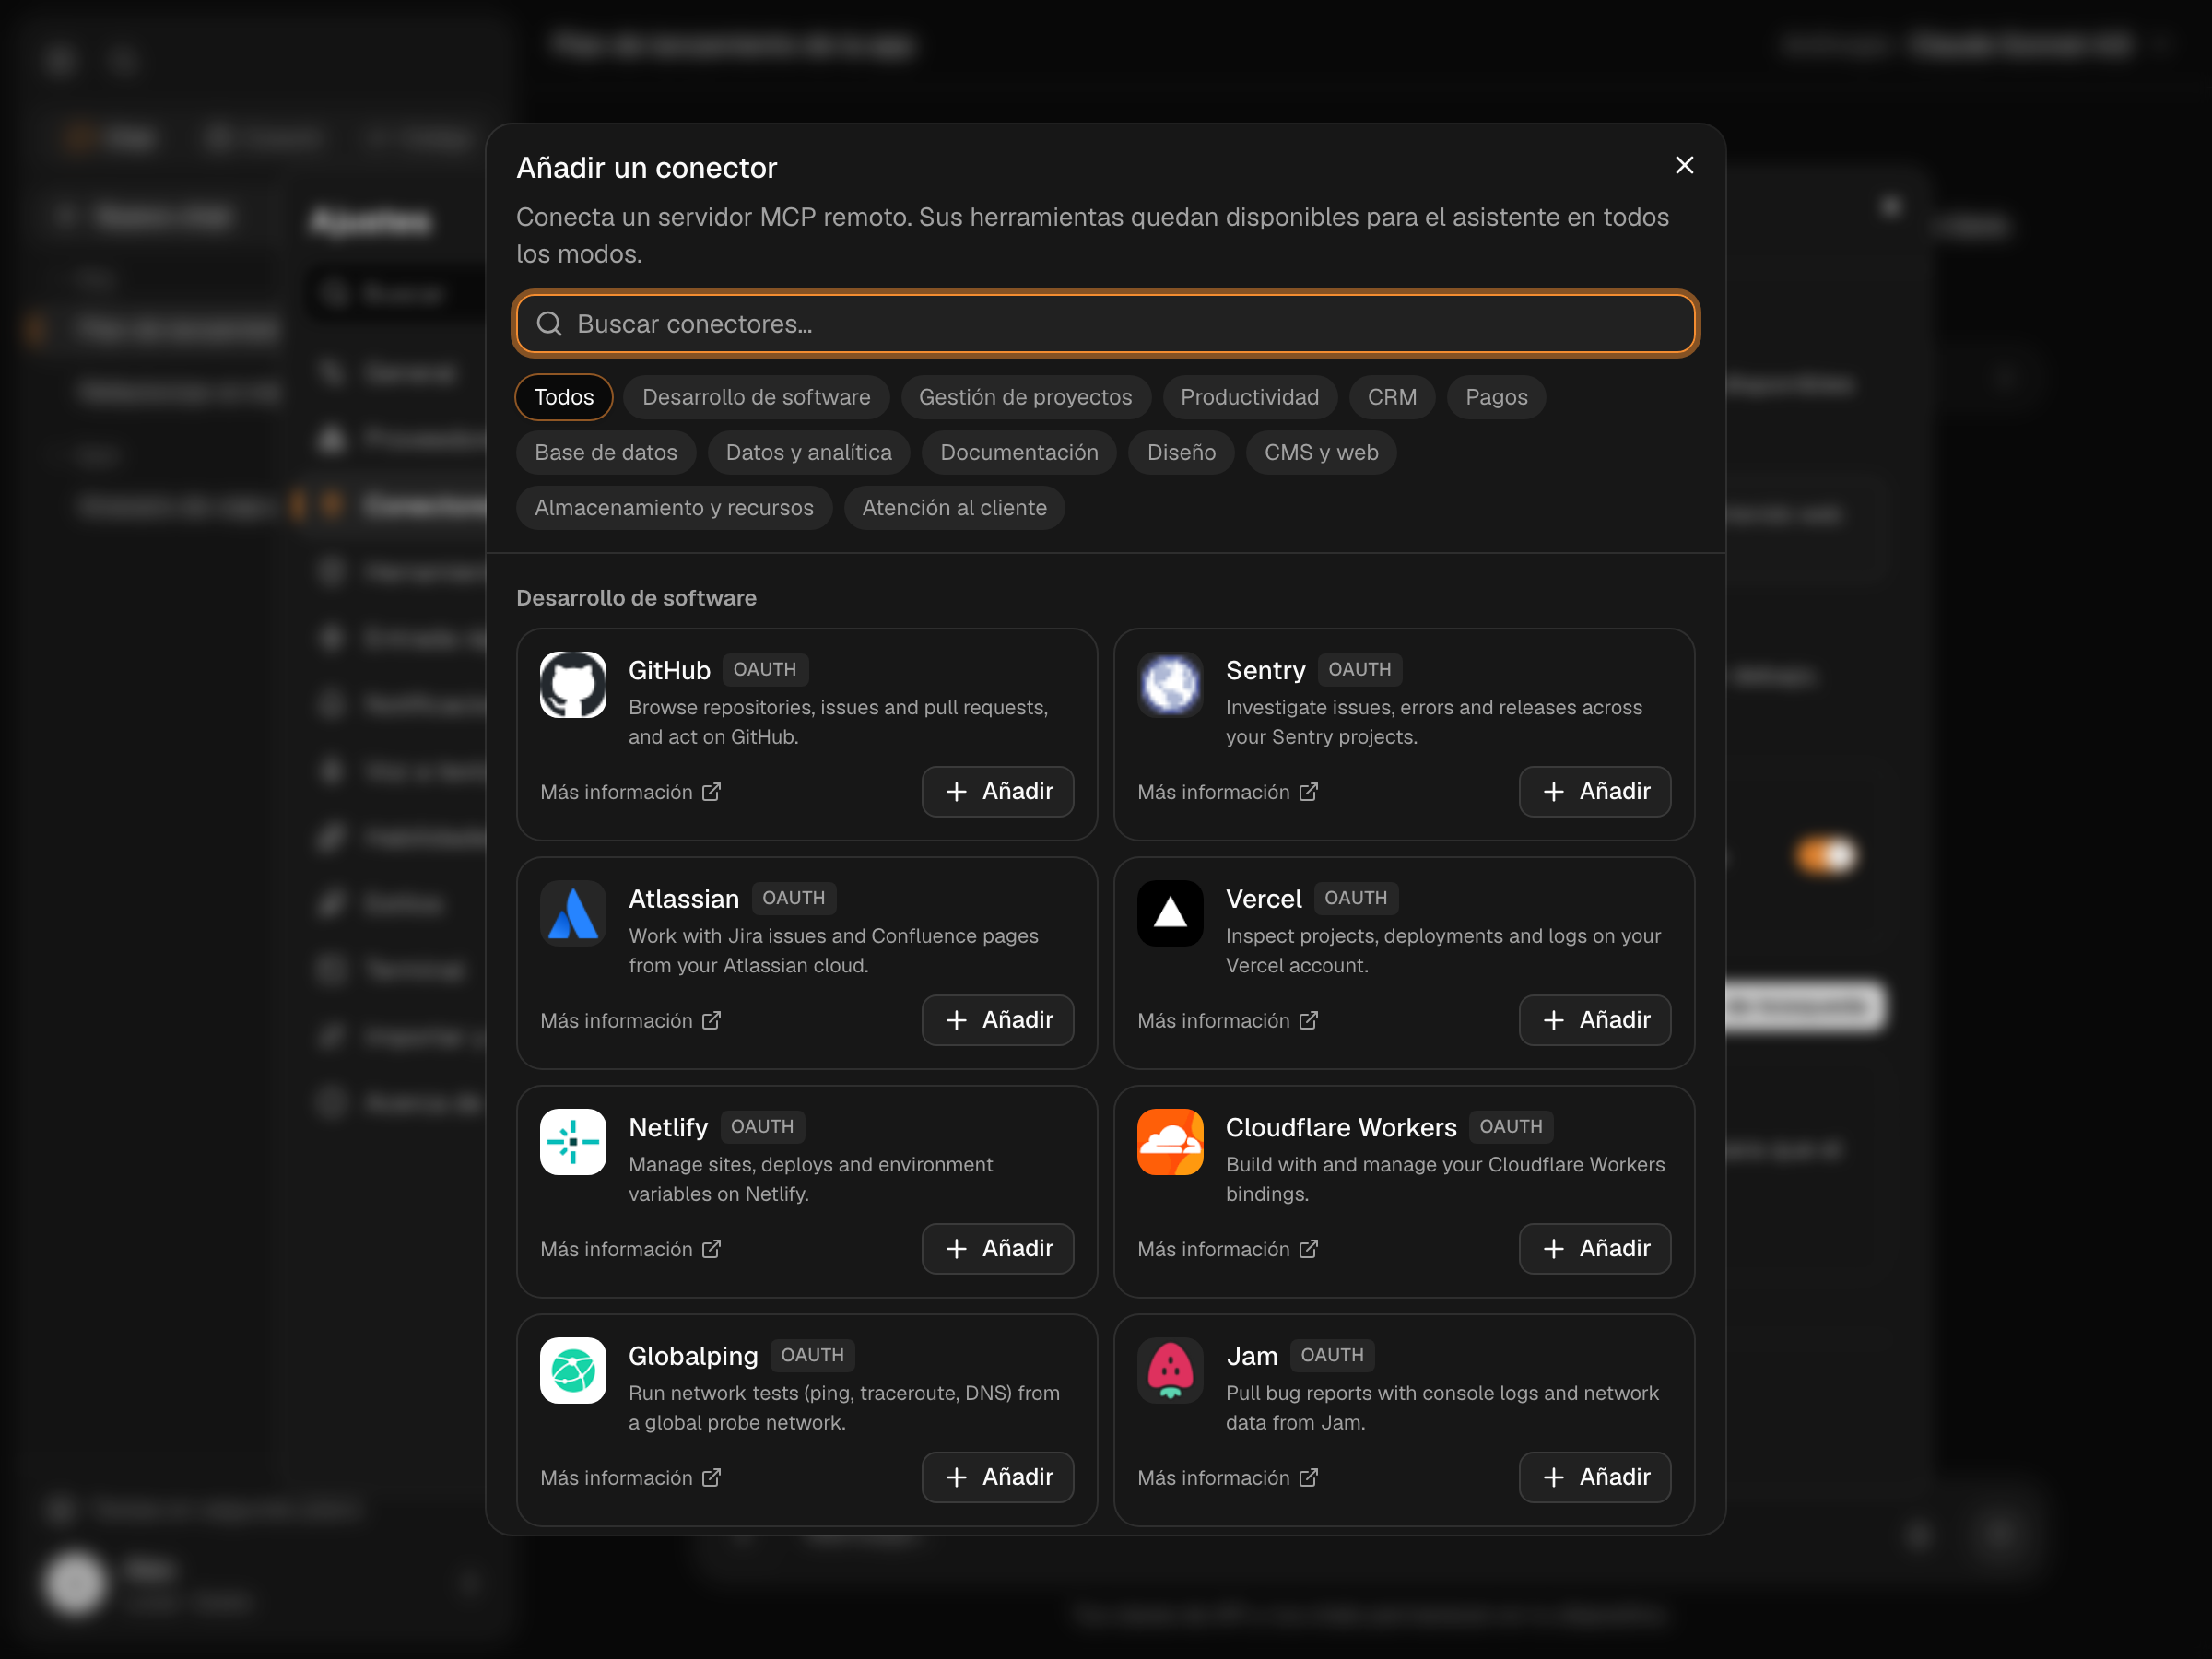
Task: Click the Netlify logo icon
Action: (x=573, y=1142)
